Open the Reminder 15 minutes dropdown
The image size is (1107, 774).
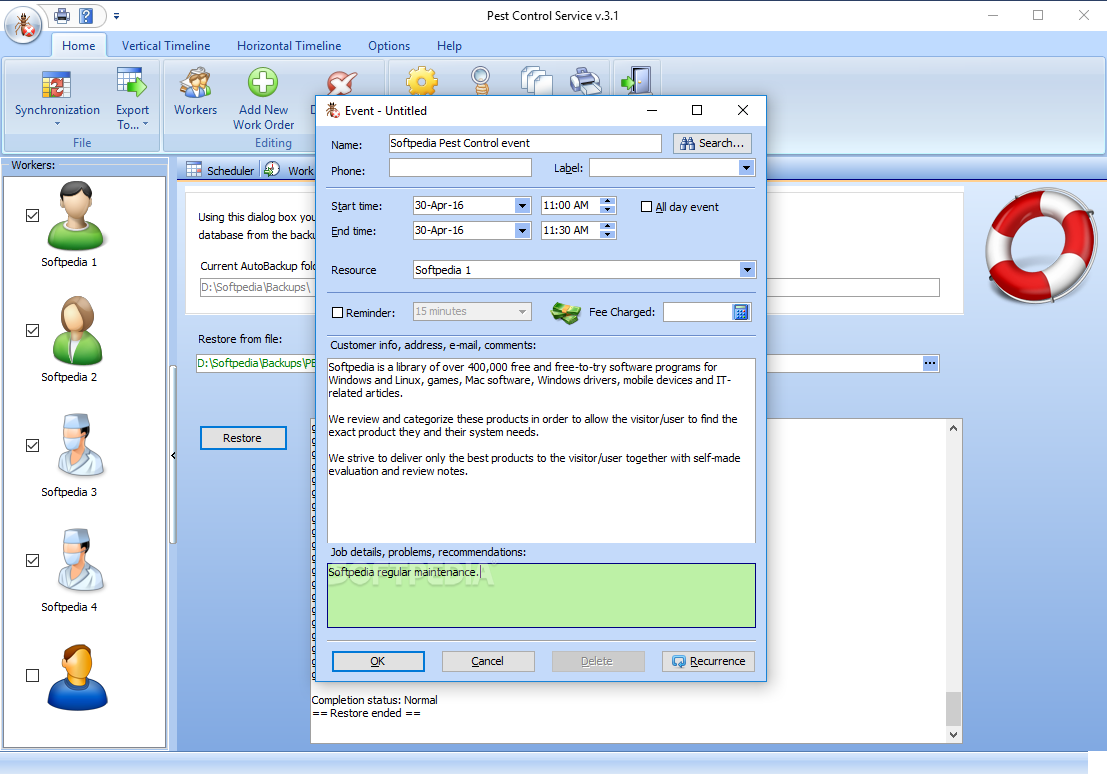click(x=522, y=311)
